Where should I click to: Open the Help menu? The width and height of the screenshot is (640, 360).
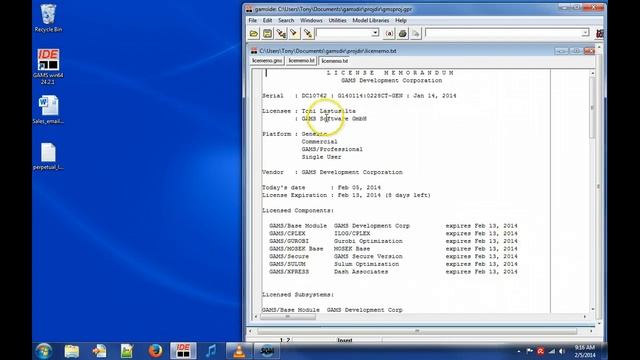tap(401, 20)
